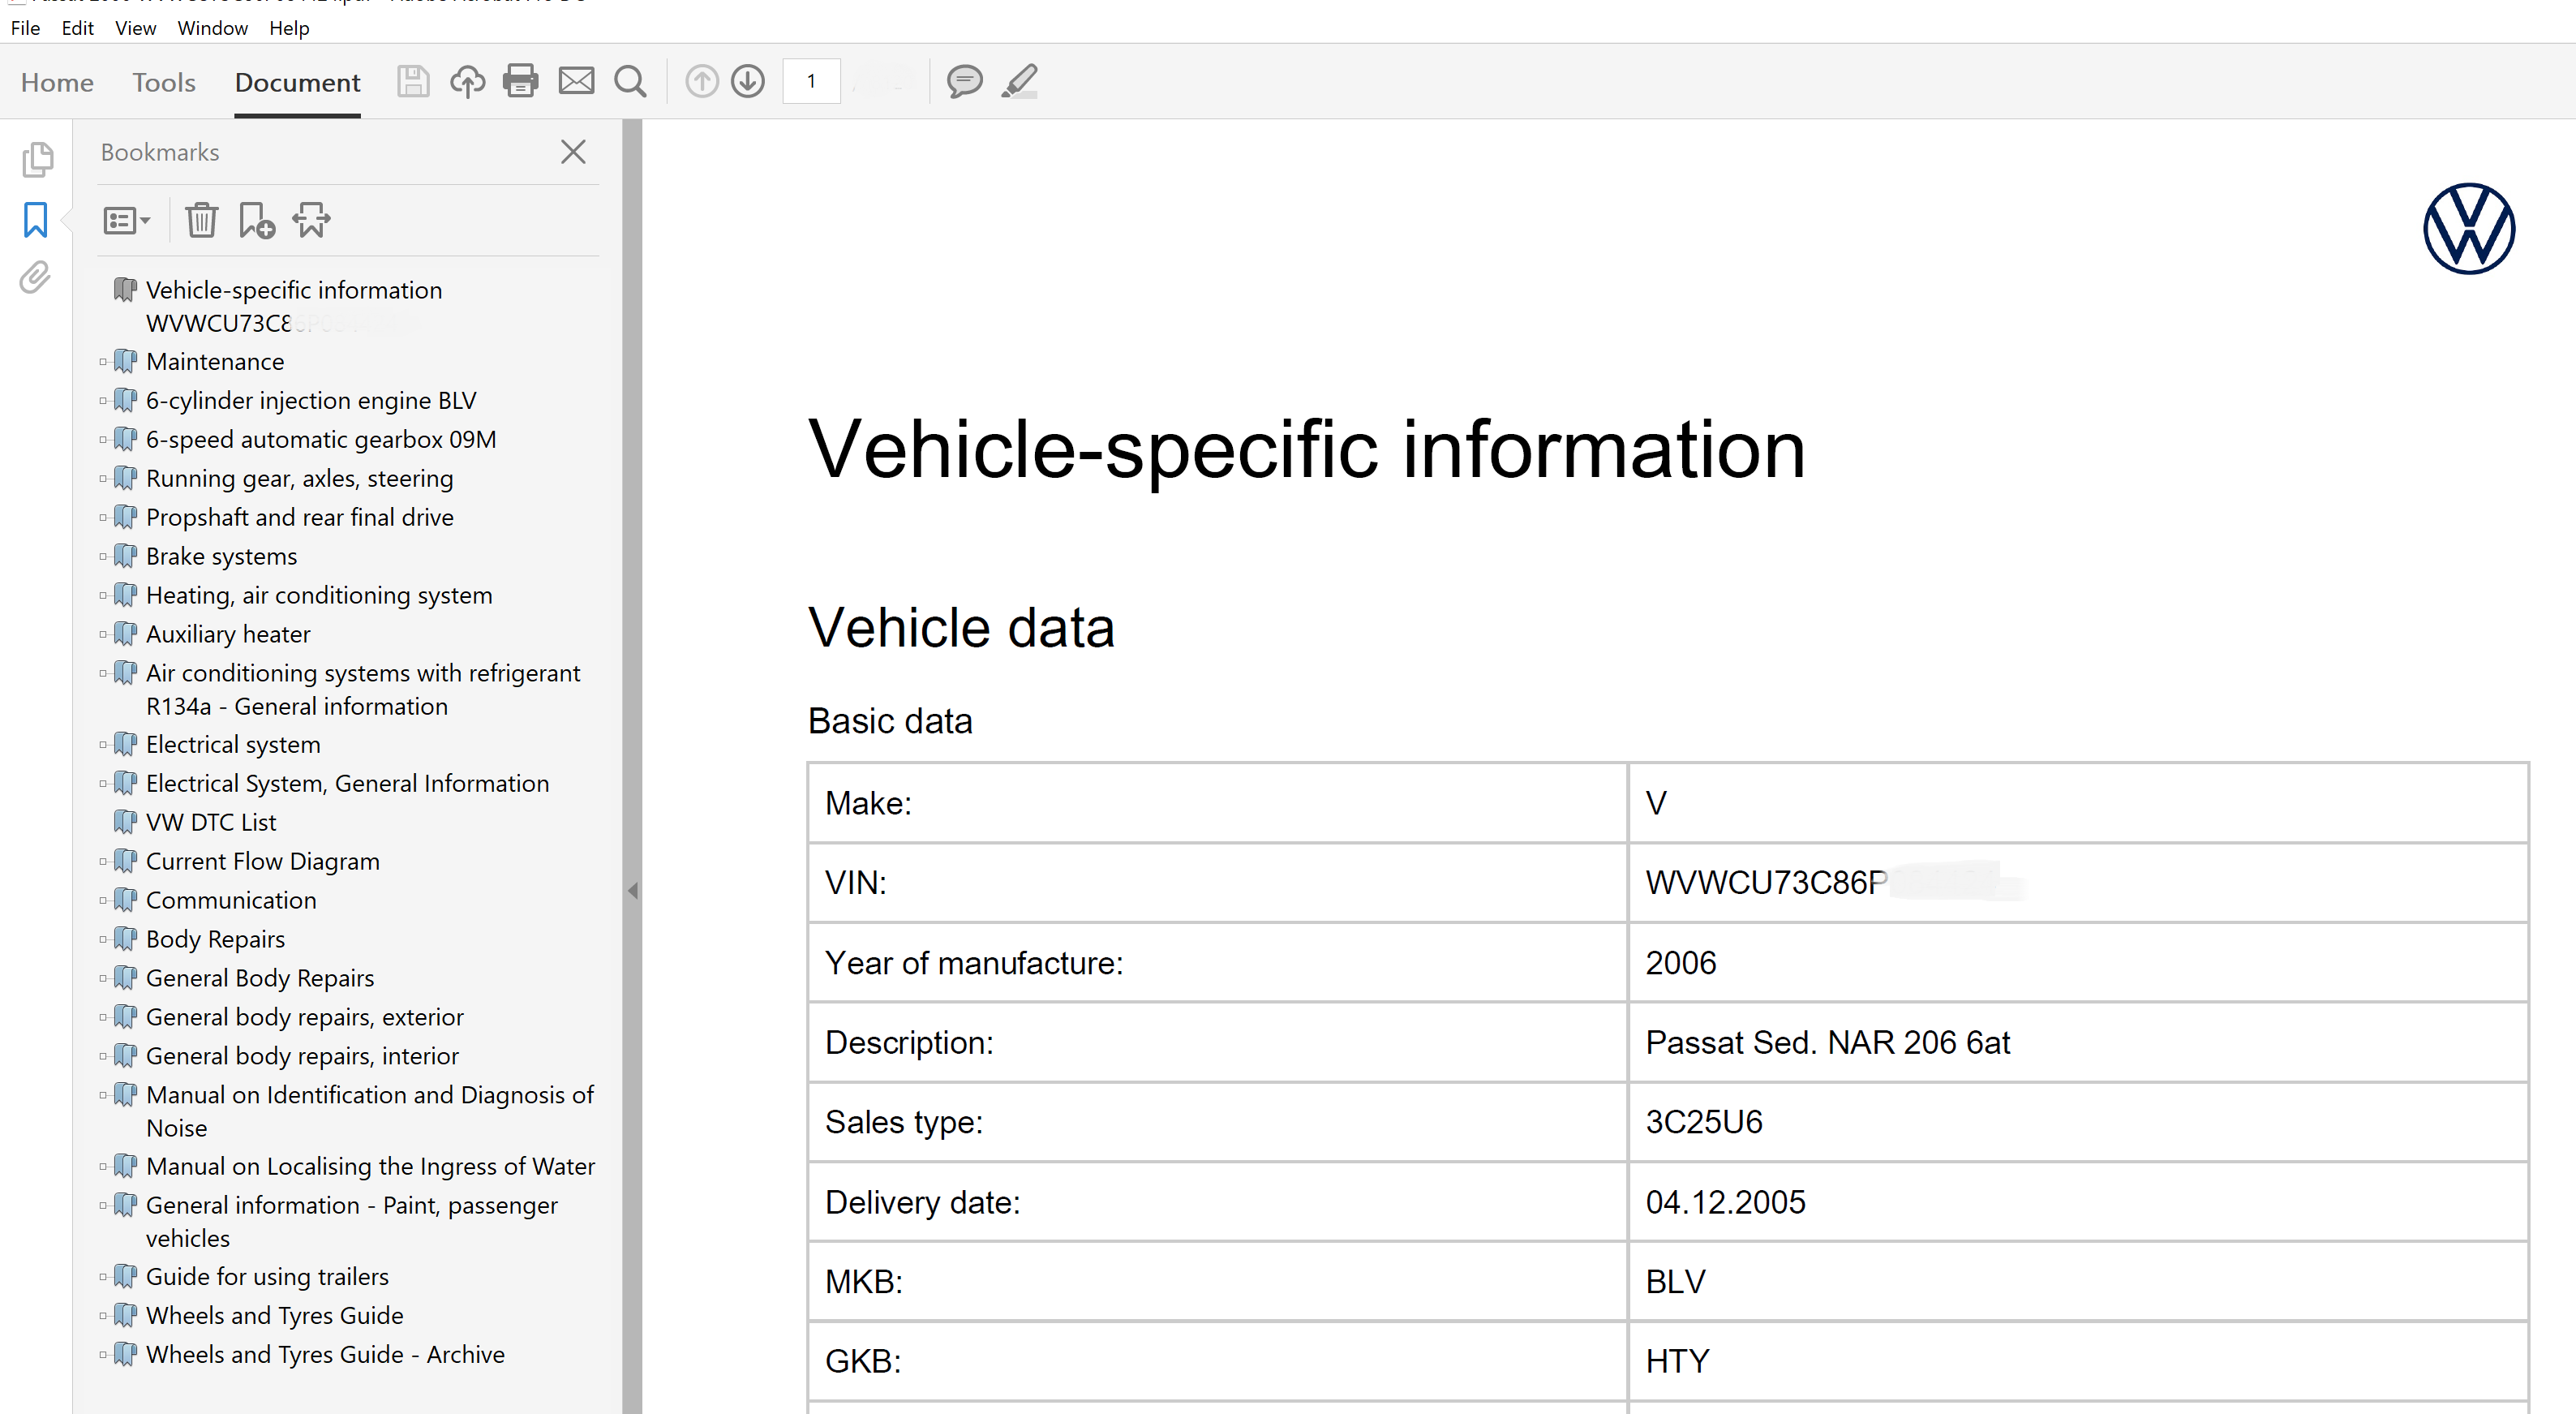2576x1414 pixels.
Task: Click the Print file icon
Action: click(x=520, y=81)
